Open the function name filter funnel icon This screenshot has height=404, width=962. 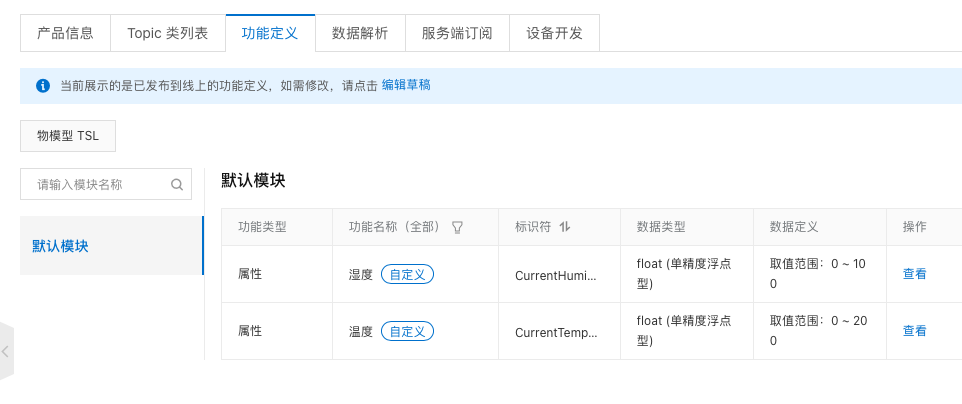click(x=457, y=227)
